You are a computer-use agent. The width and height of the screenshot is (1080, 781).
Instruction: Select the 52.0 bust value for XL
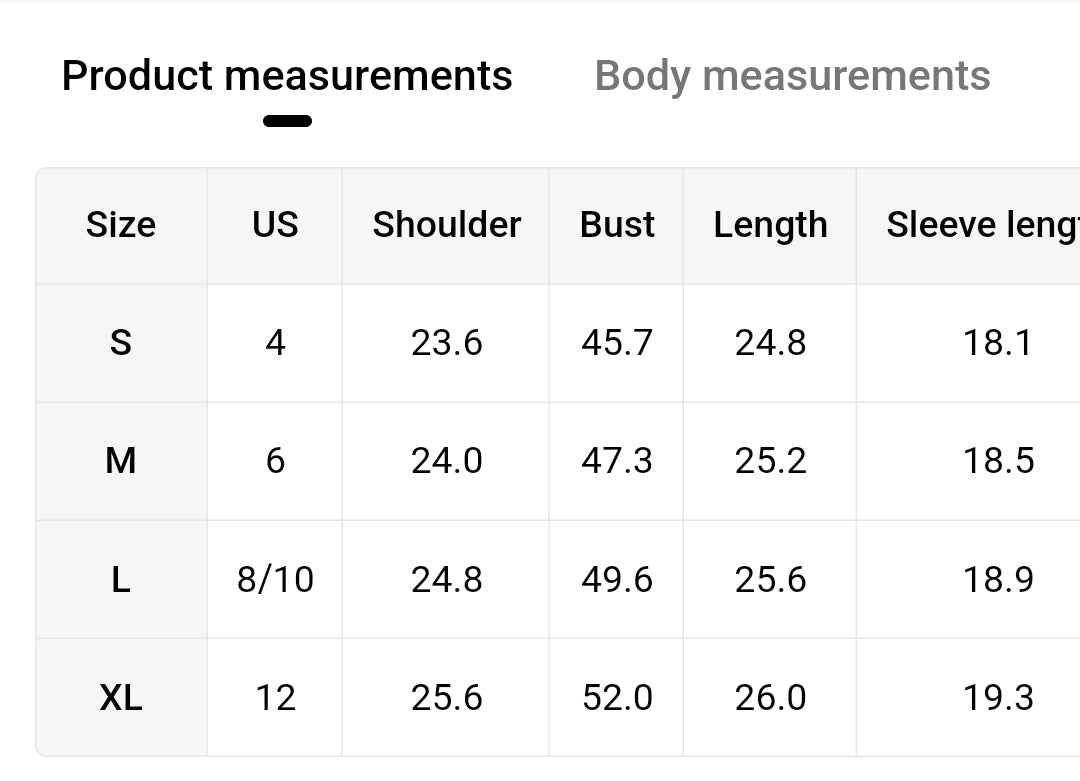[x=617, y=697]
